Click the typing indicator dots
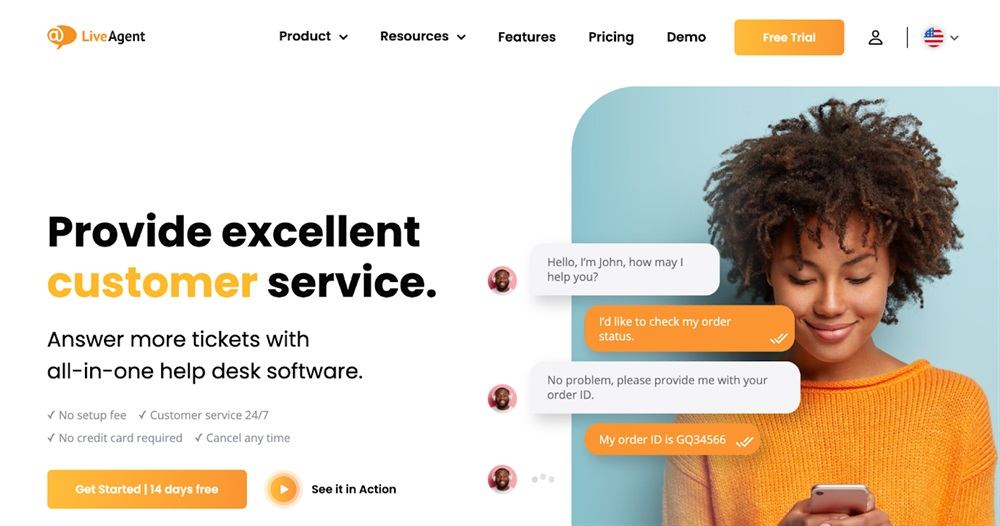Image resolution: width=1000 pixels, height=526 pixels. point(543,478)
